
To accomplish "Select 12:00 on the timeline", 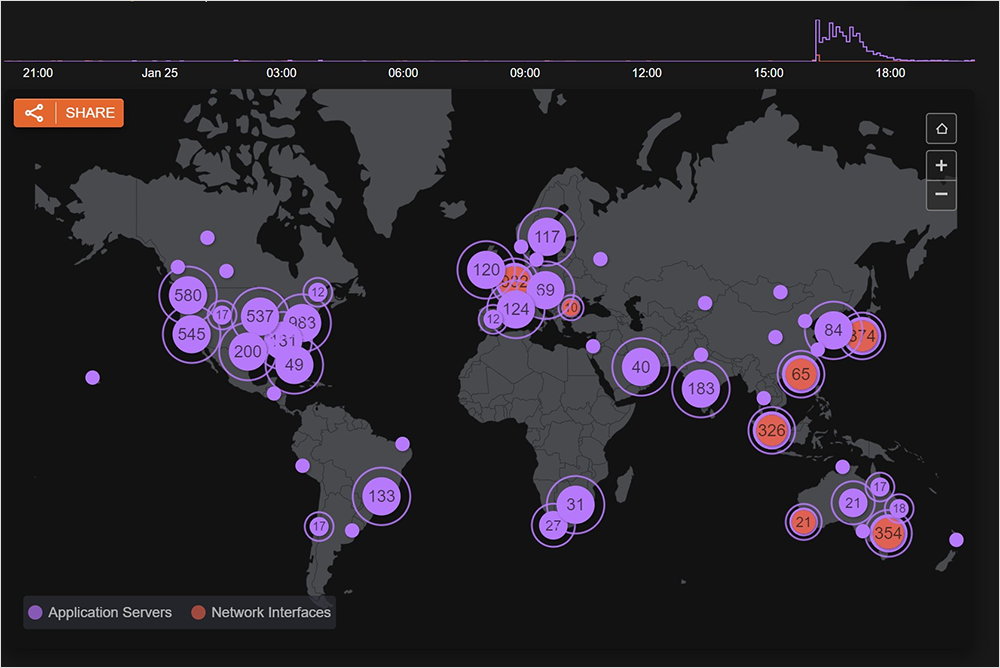I will point(647,73).
